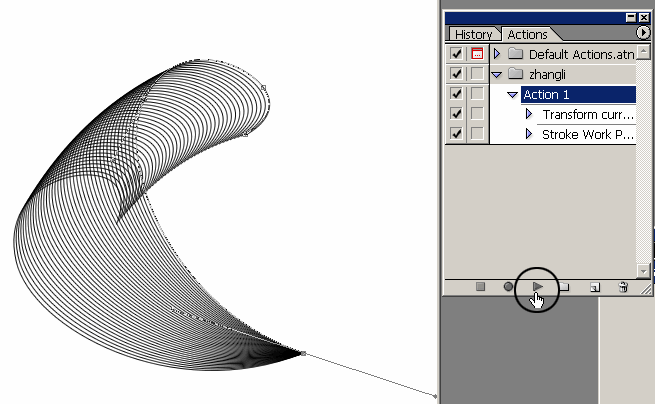This screenshot has width=655, height=404.
Task: Open the Actions panel flyout menu
Action: click(642, 33)
